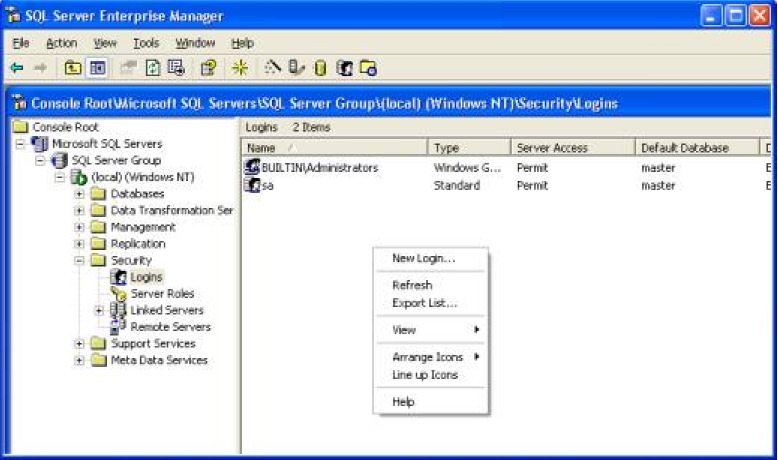
Task: Click the Run a Wizard wand icon
Action: click(272, 68)
